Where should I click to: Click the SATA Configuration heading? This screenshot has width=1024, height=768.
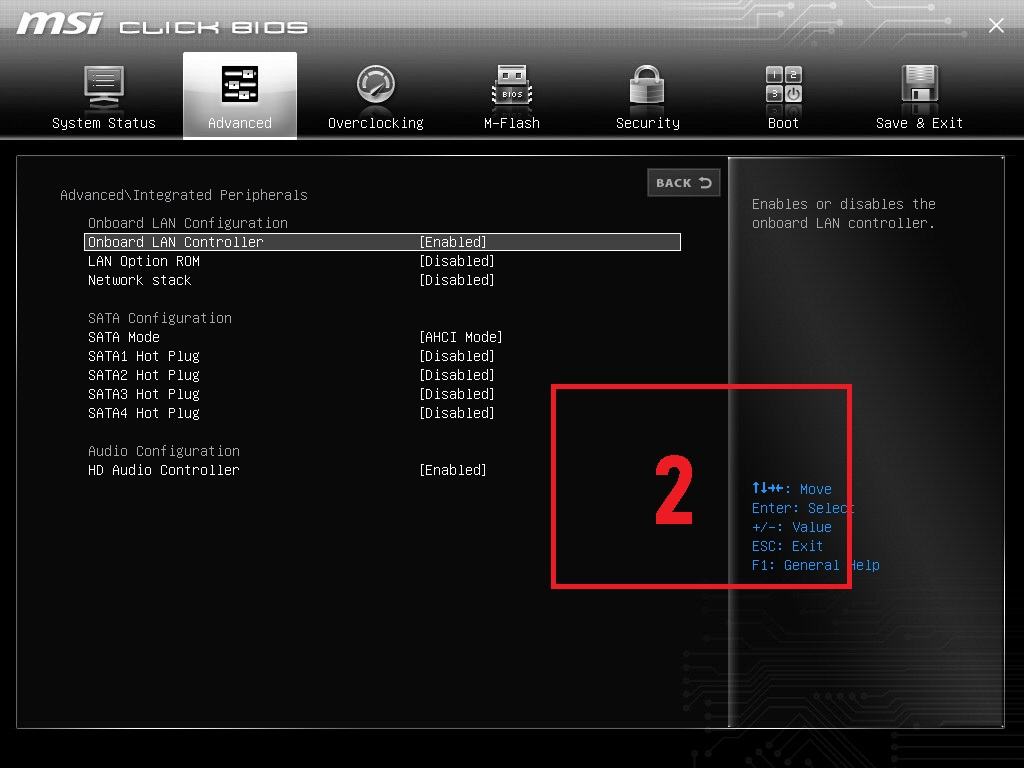click(x=160, y=318)
